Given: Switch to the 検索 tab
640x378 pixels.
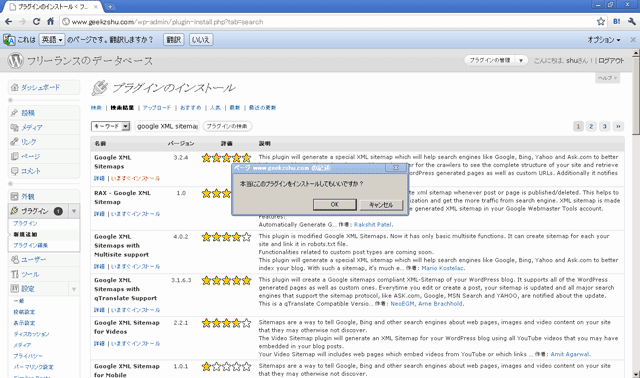Looking at the screenshot, I should [96, 108].
